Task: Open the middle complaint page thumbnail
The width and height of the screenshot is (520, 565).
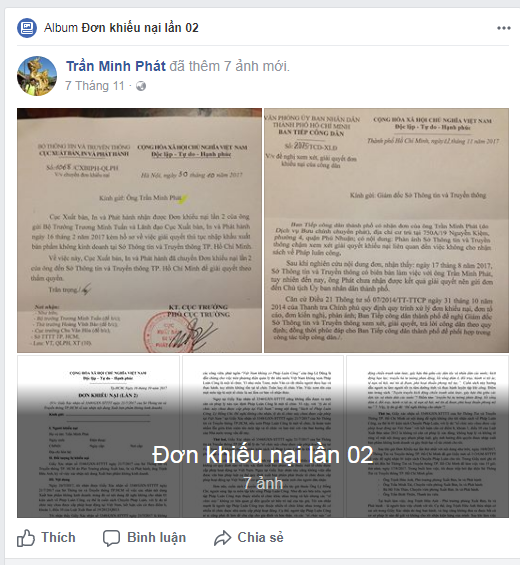Action: pyautogui.click(x=263, y=436)
